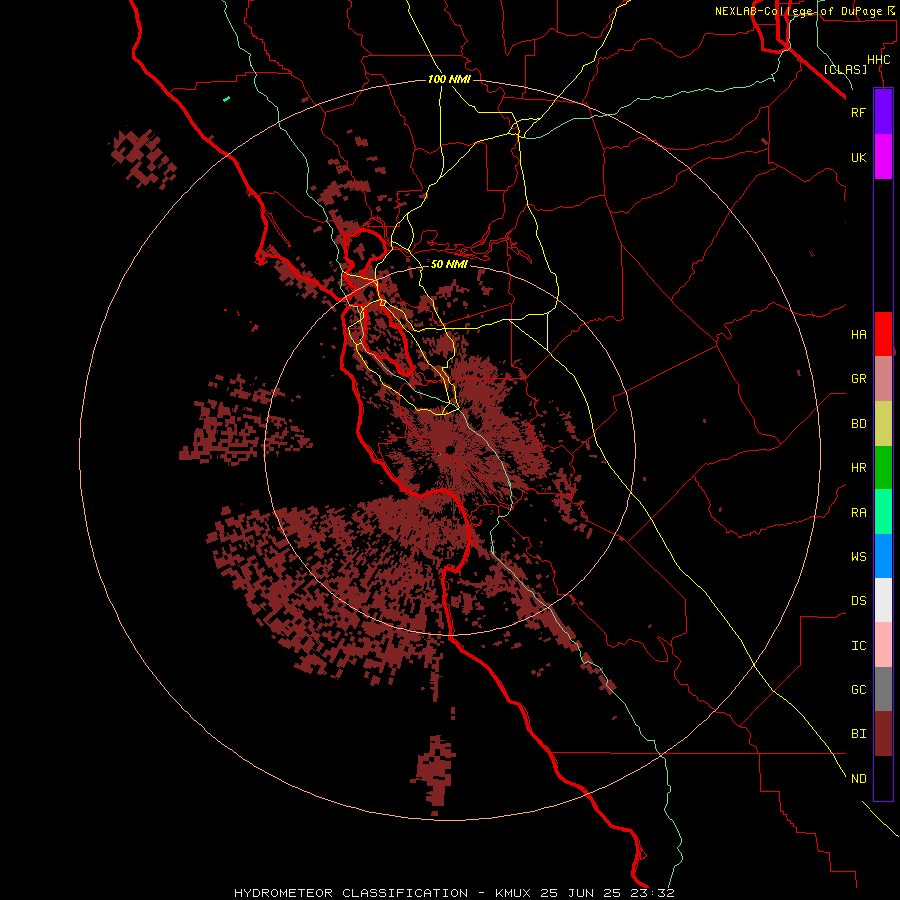Click the BI dark-red legend swatch
The width and height of the screenshot is (900, 900).
883,734
